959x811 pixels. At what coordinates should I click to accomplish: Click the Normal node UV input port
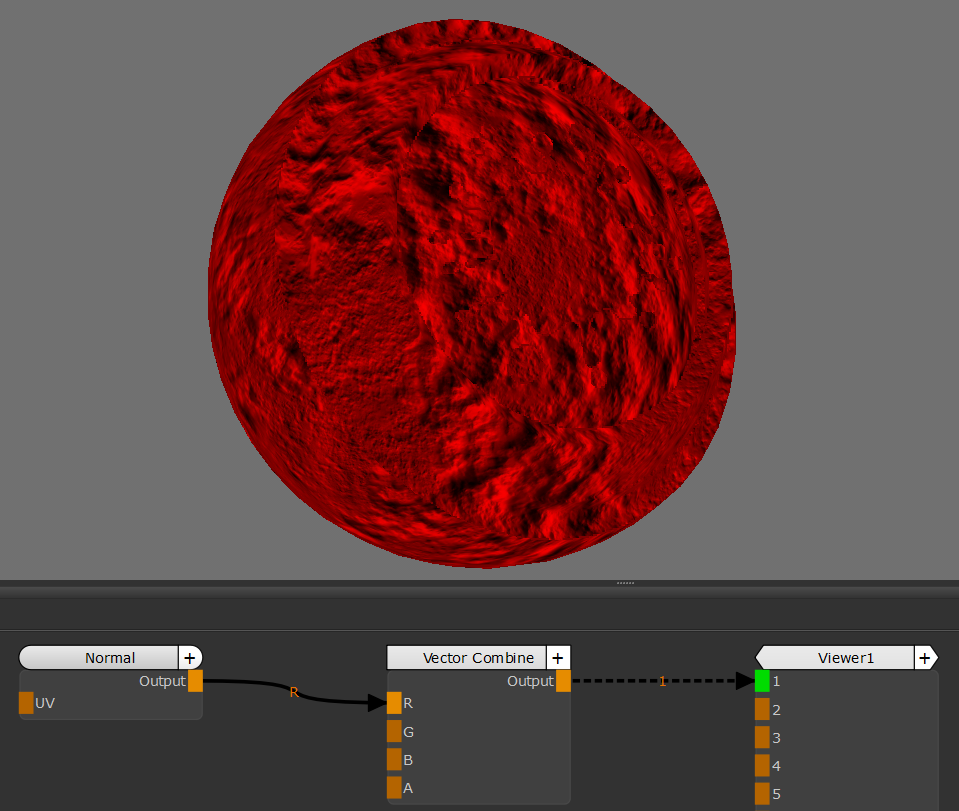tap(26, 703)
